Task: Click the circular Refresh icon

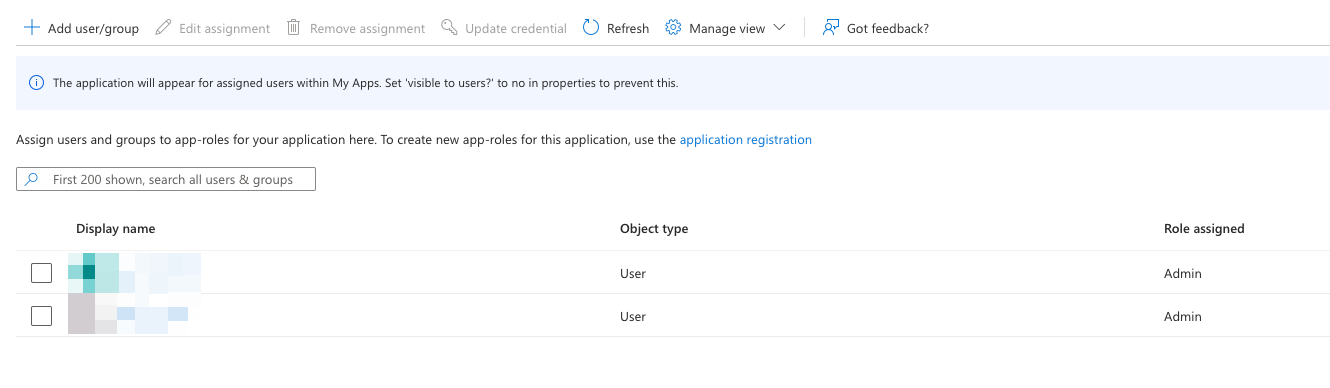Action: (591, 28)
